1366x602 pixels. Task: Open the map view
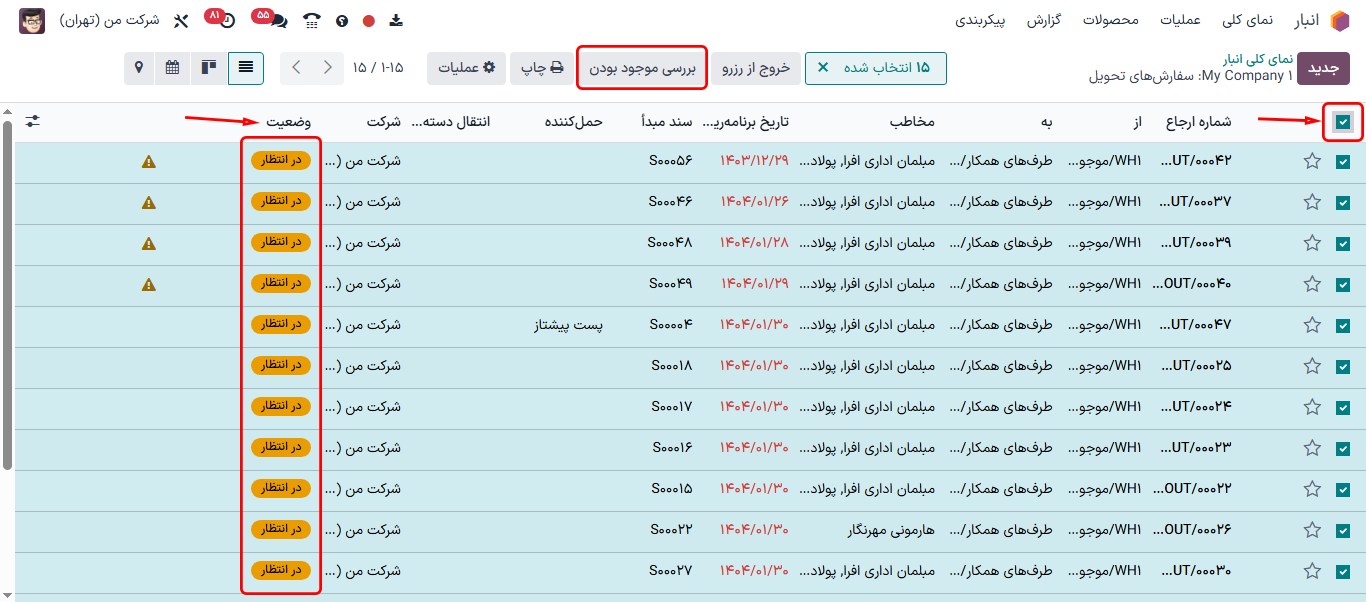coord(138,68)
